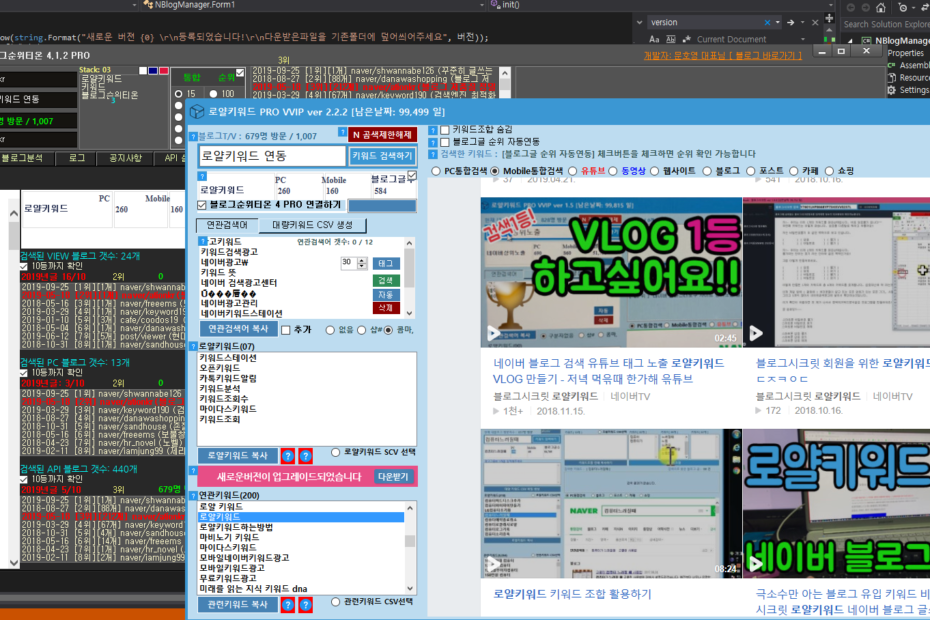Click help icon beside 로얄키워드(07) heading

[x=193, y=346]
